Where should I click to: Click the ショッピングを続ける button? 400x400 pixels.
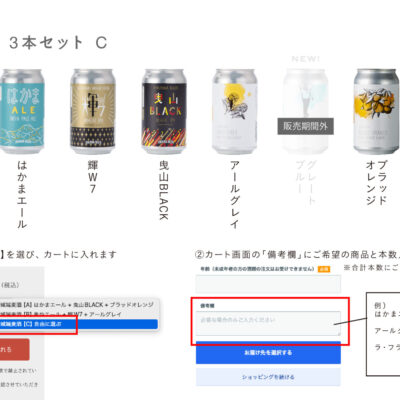(268, 377)
